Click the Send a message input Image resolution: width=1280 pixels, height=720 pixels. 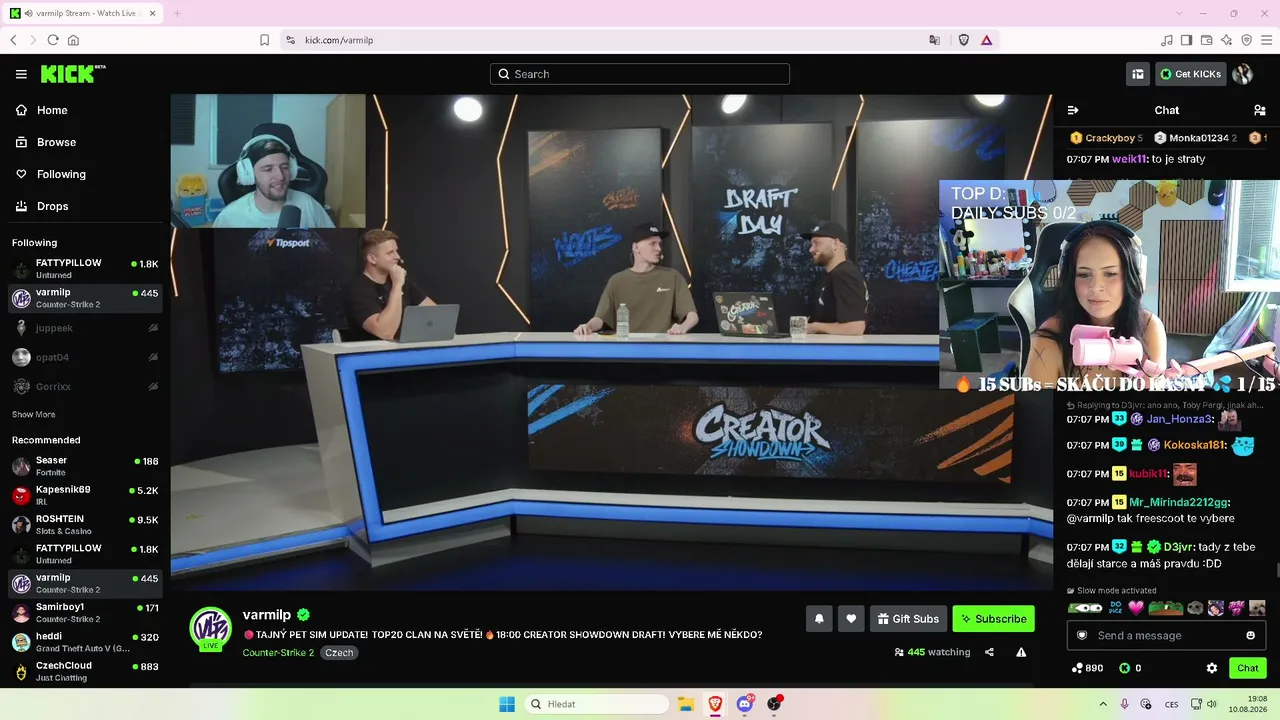pos(1166,636)
